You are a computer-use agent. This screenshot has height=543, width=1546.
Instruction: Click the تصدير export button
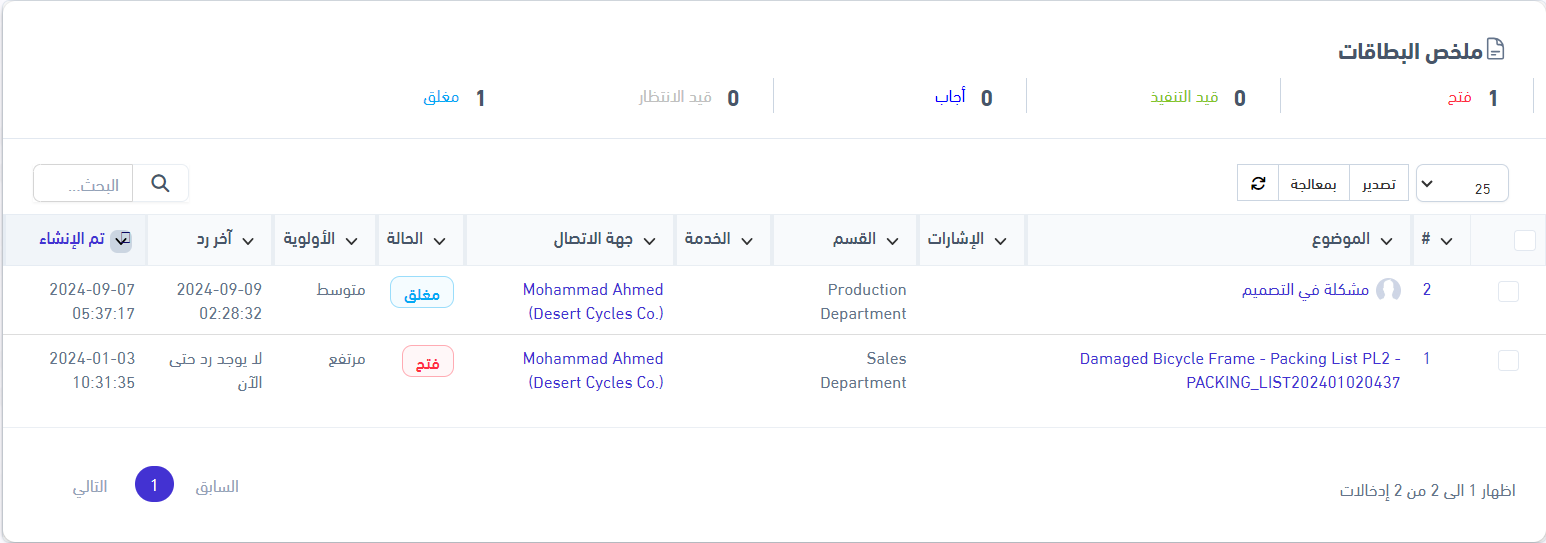1379,183
